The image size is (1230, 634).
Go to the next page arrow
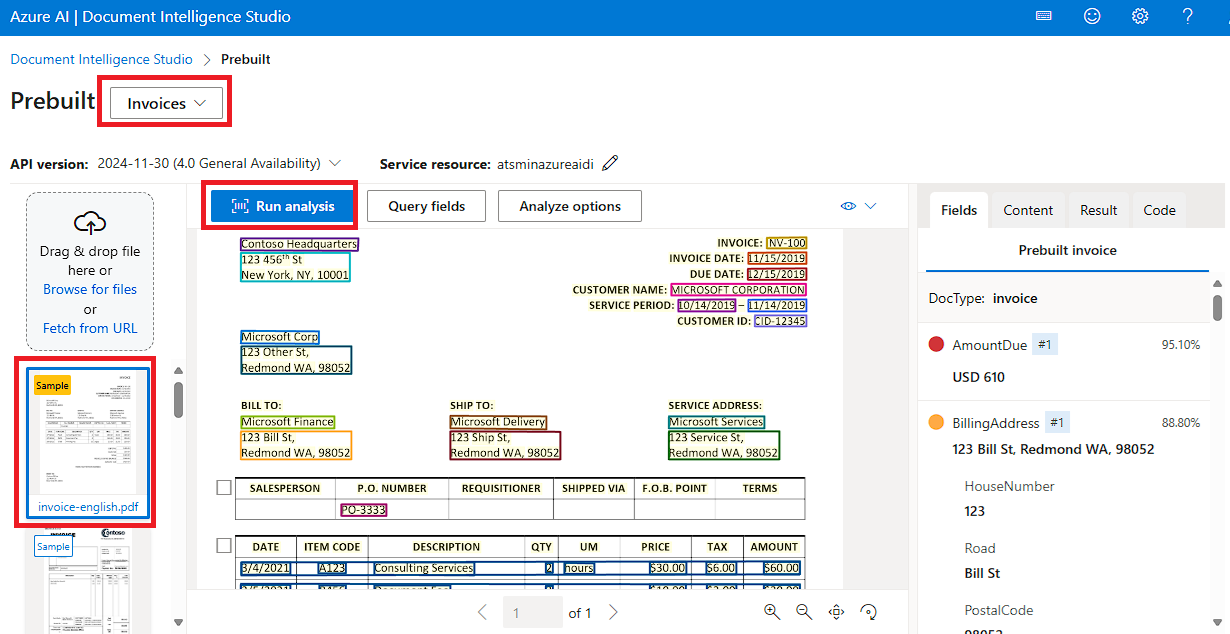pos(614,612)
